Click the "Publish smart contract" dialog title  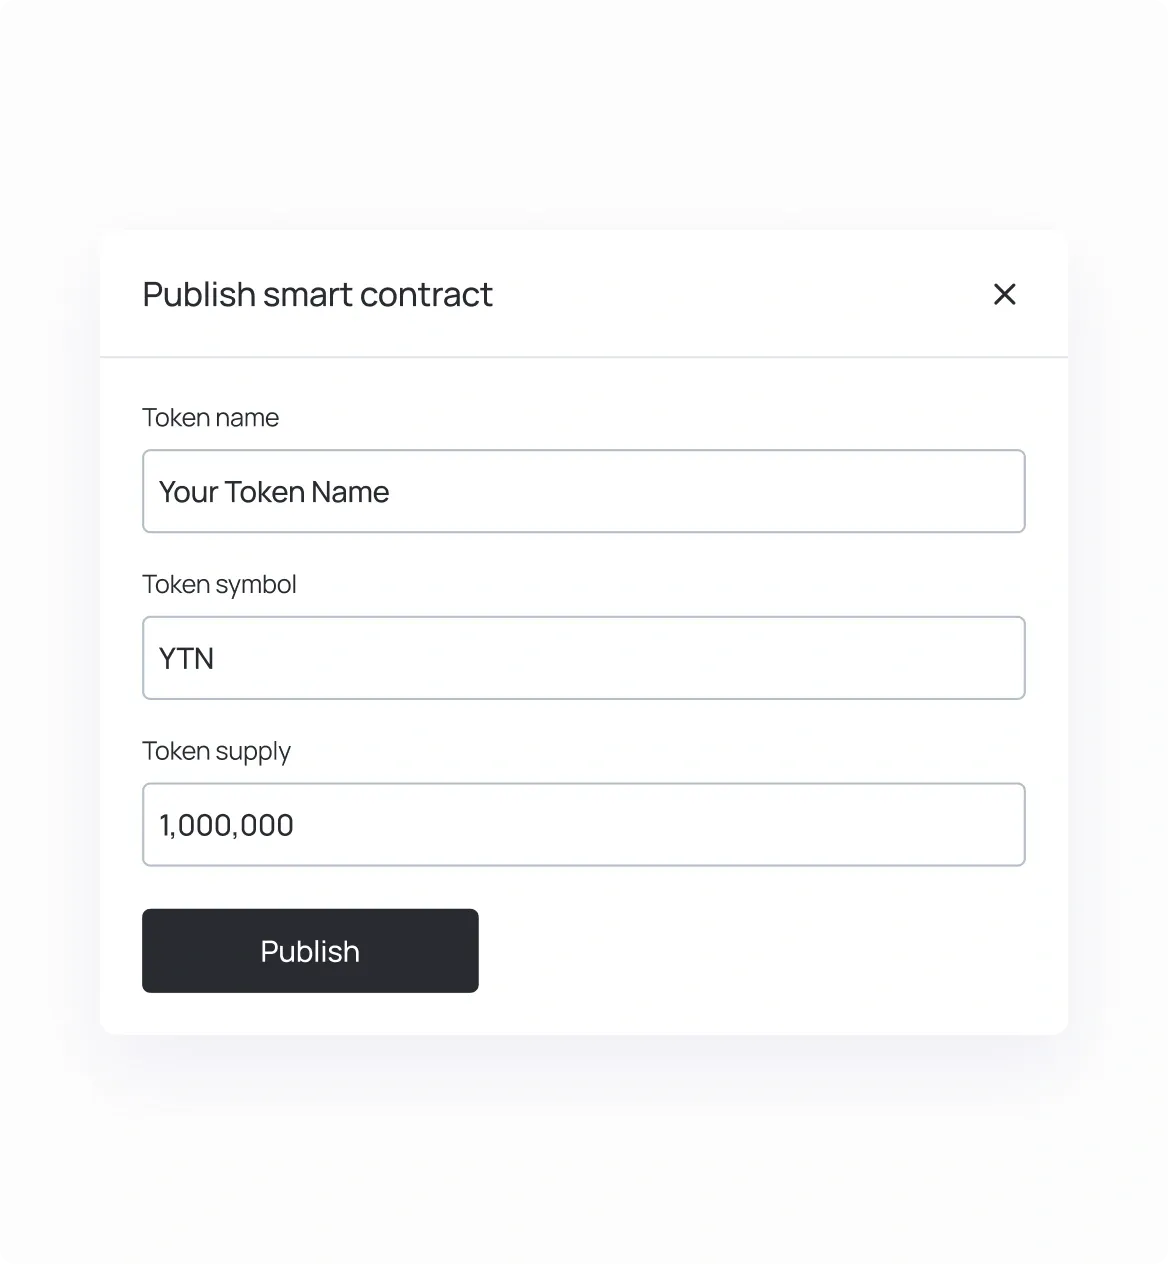pyautogui.click(x=317, y=295)
